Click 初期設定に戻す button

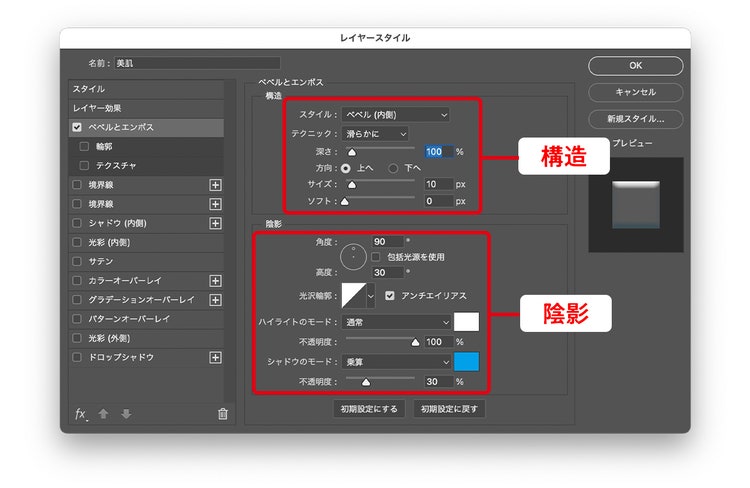coord(449,409)
